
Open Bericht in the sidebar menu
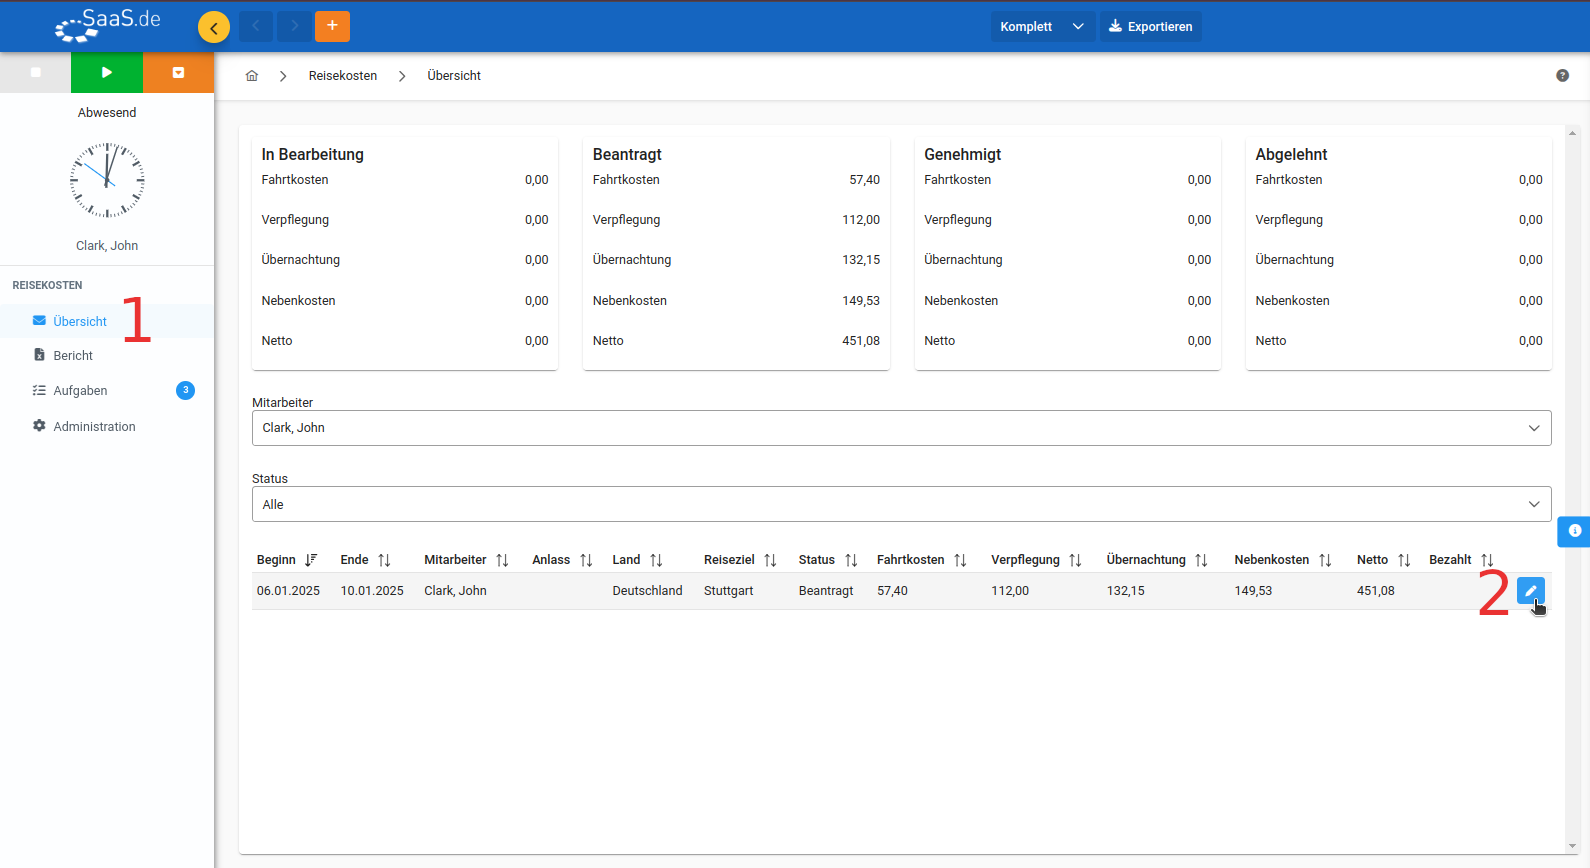[73, 356]
